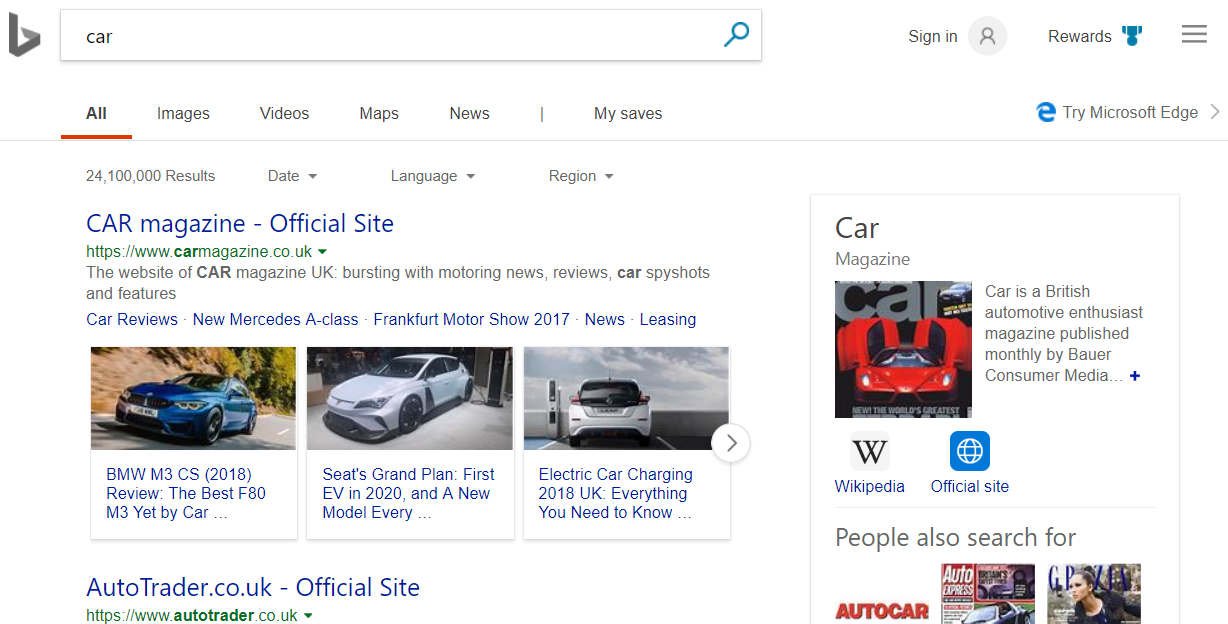Open the Frankfurt Motor Show 2017 link

click(471, 320)
